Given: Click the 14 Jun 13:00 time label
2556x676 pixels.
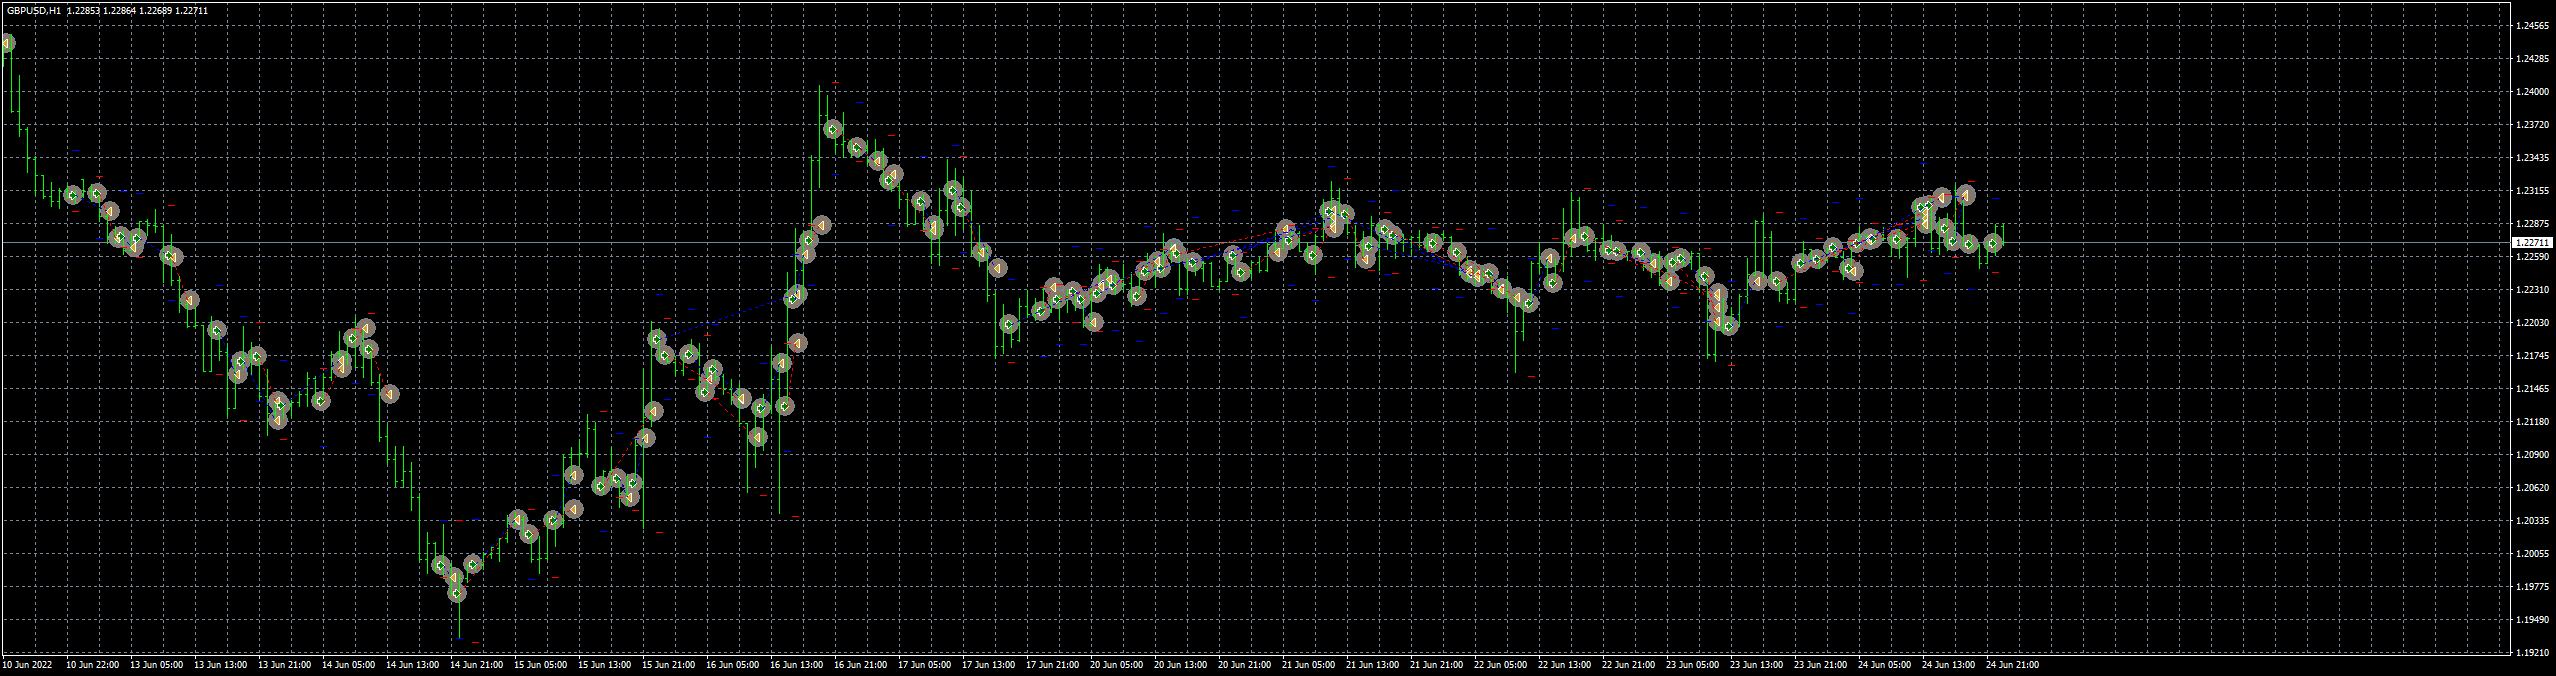Looking at the screenshot, I should [x=413, y=665].
